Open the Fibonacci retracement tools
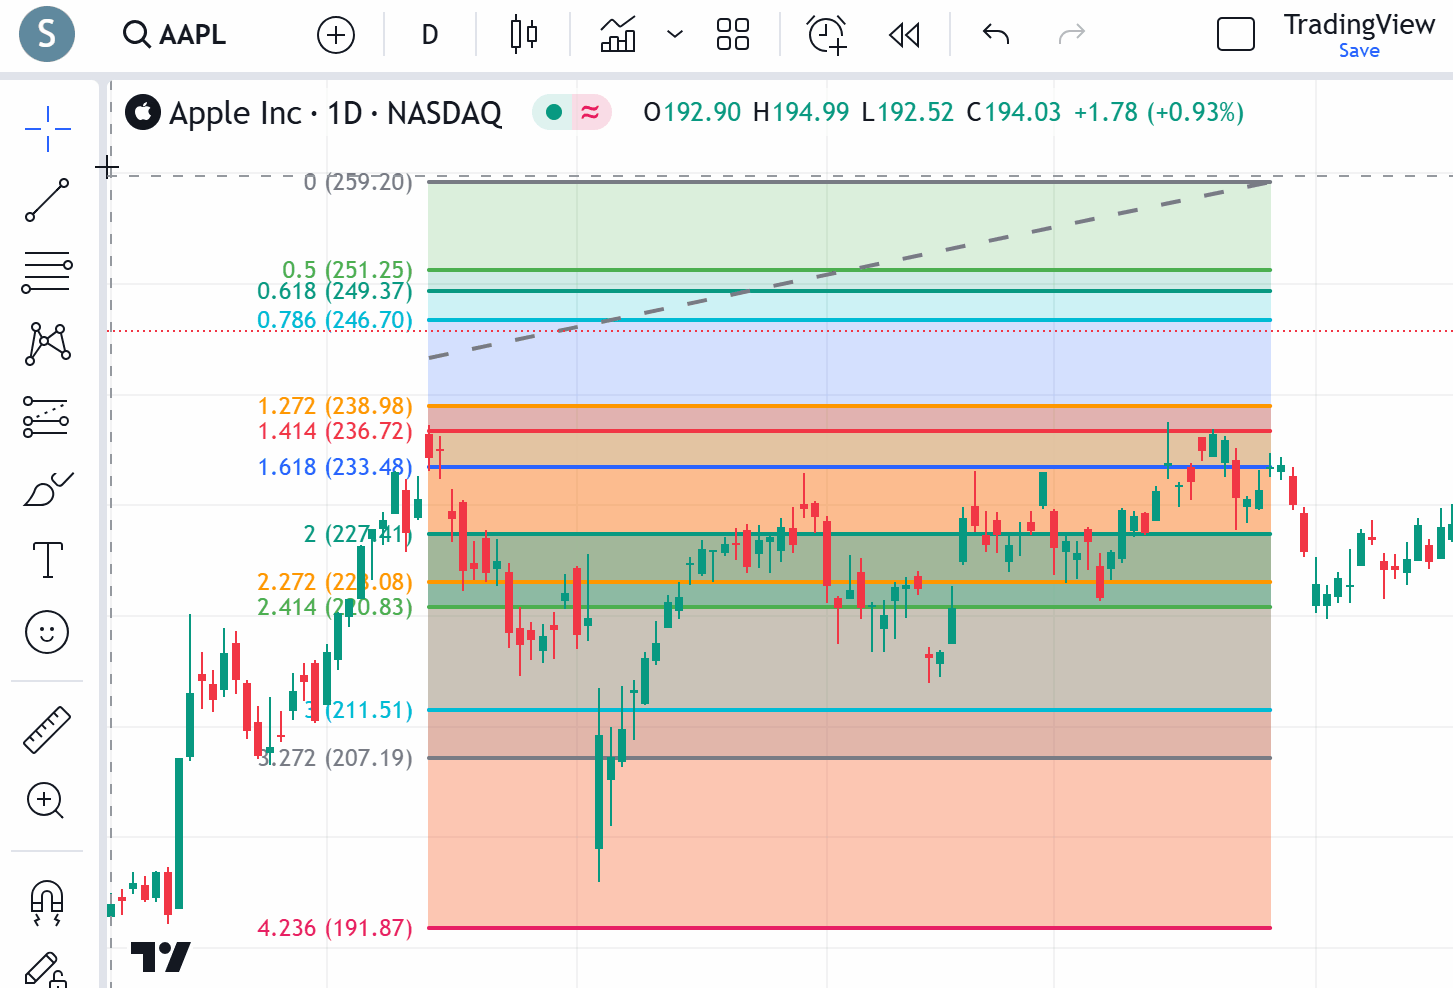1453x988 pixels. [47, 271]
